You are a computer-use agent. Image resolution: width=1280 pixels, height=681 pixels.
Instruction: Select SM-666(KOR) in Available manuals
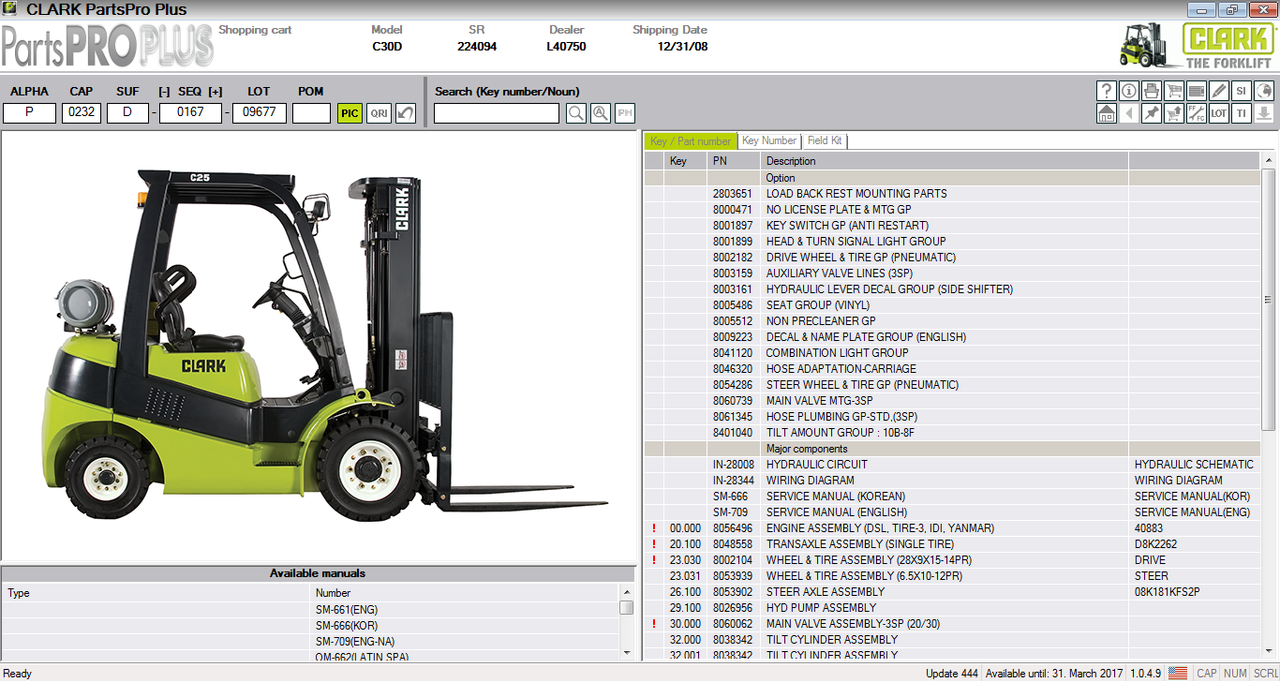point(310,626)
